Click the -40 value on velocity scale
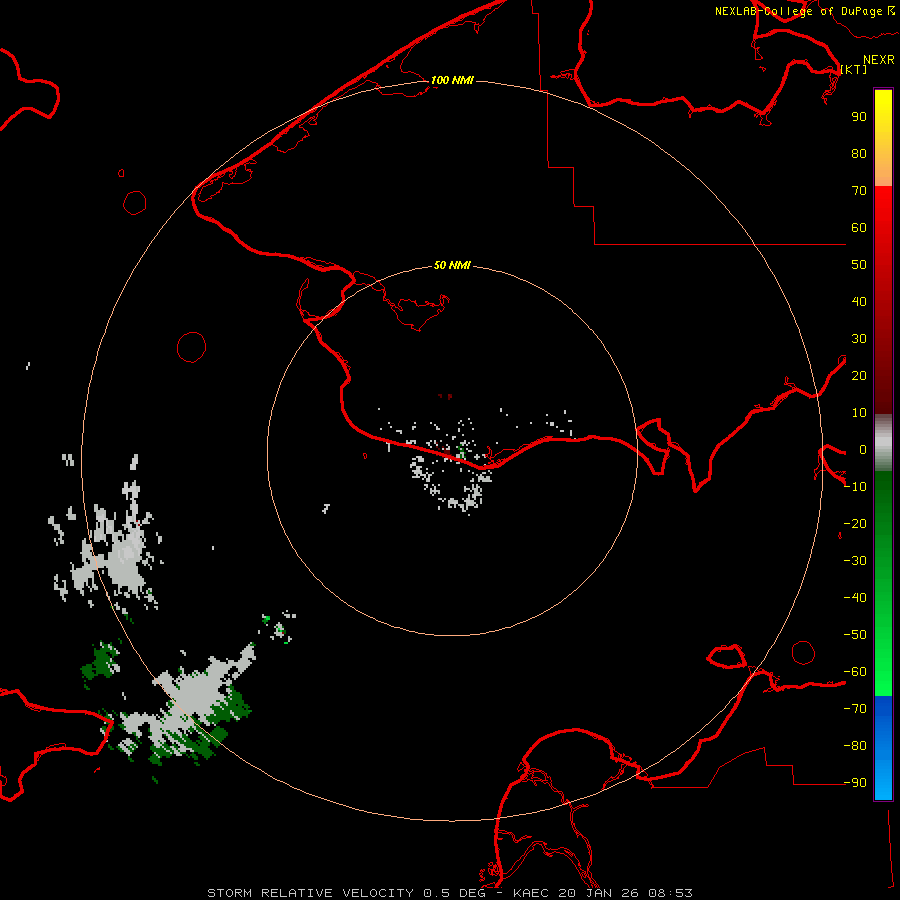The width and height of the screenshot is (900, 900). tap(855, 598)
